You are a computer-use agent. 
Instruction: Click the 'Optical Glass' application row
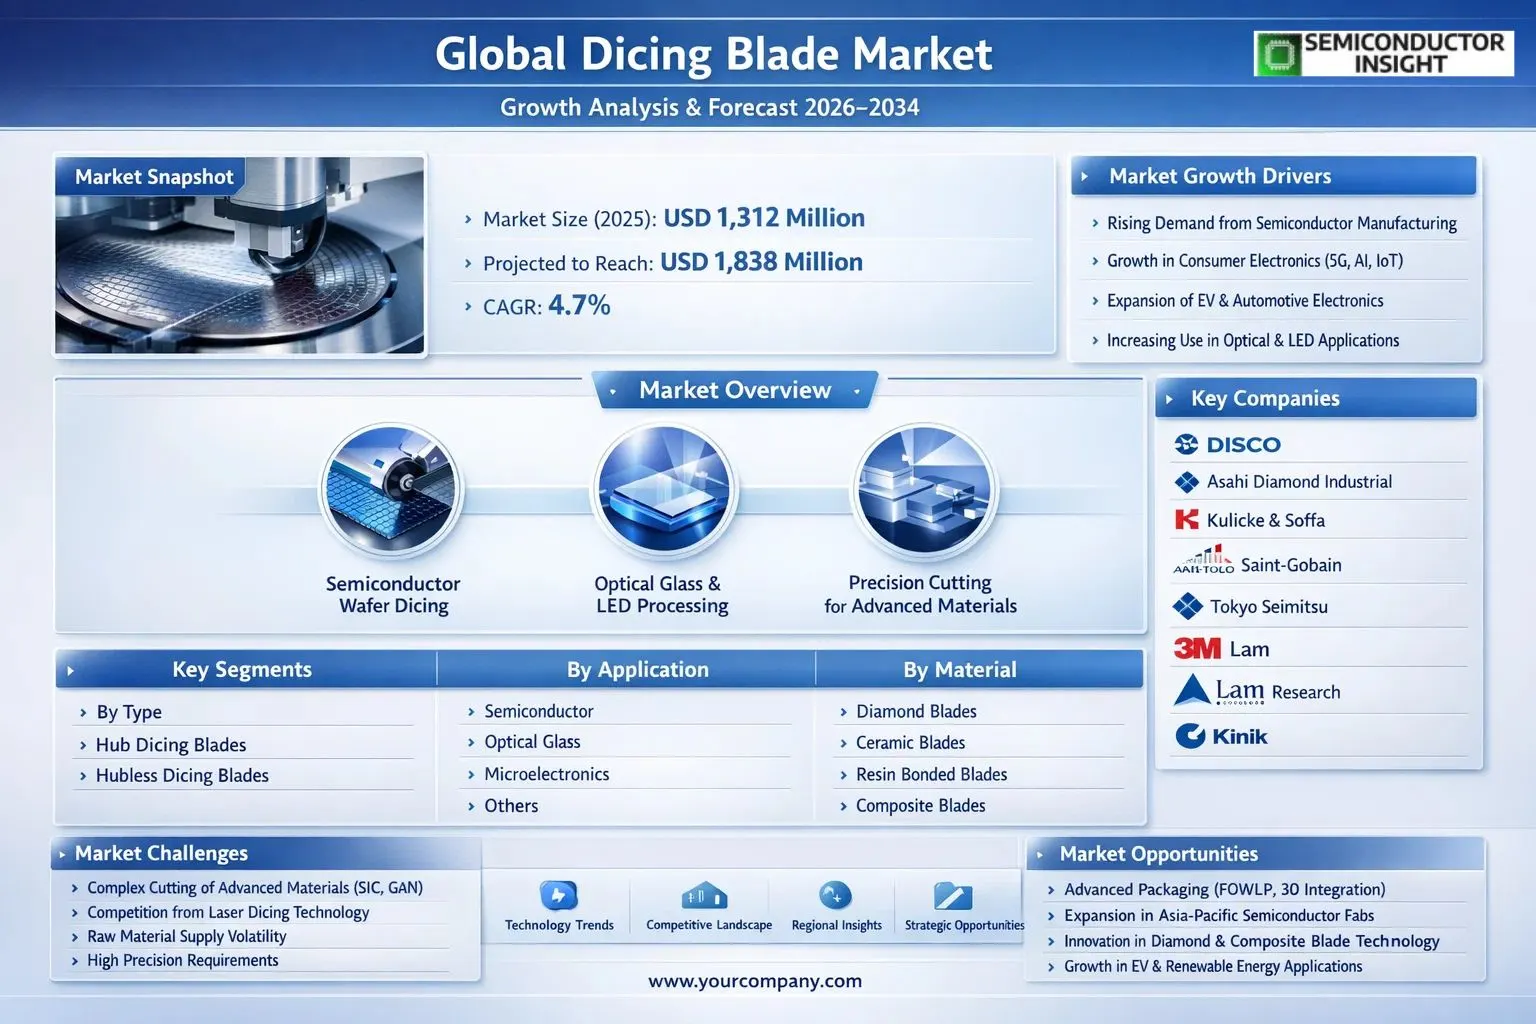pyautogui.click(x=627, y=742)
